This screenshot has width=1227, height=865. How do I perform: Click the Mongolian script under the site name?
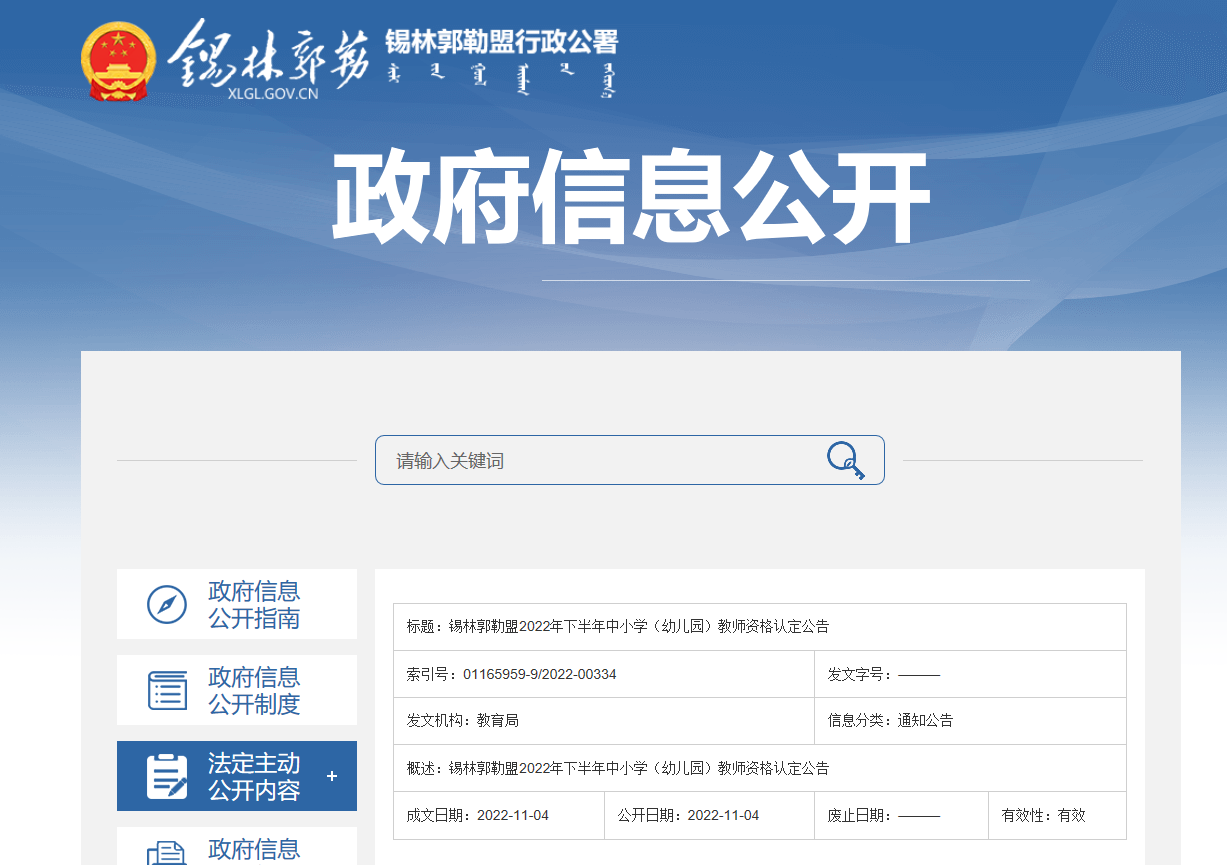click(501, 78)
